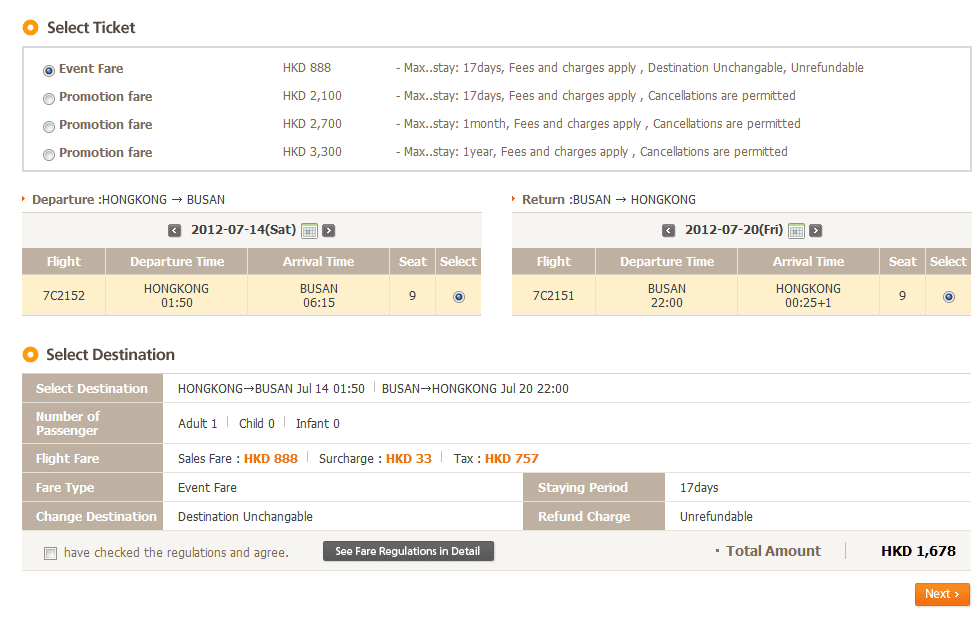Click See Fare Regulations in Detail
This screenshot has width=979, height=621.
pyautogui.click(x=408, y=551)
